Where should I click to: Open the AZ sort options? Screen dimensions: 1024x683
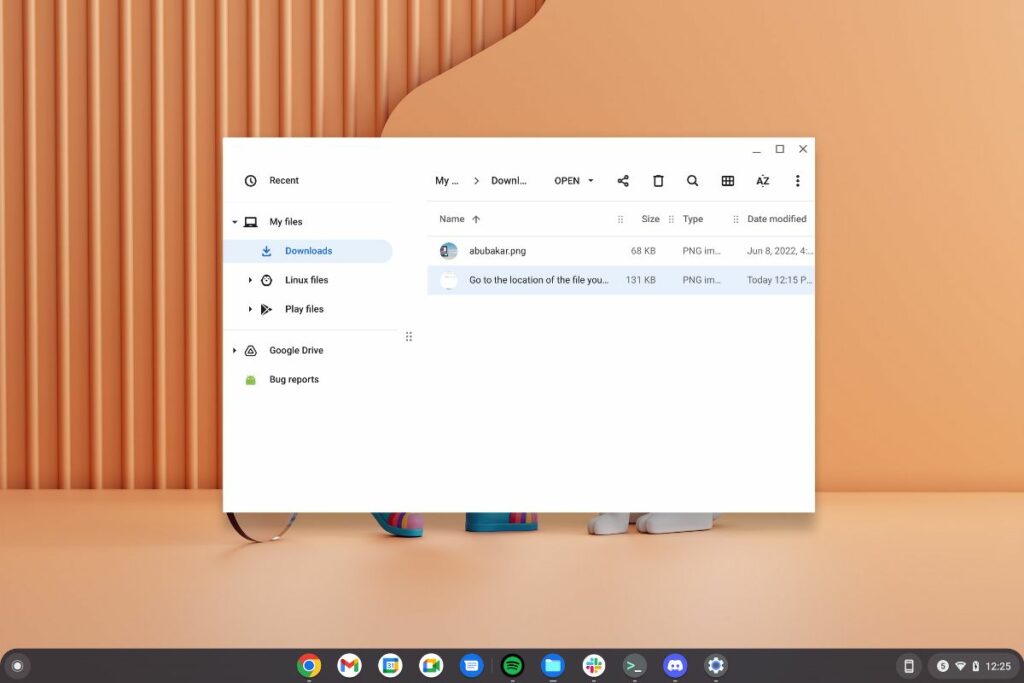762,181
